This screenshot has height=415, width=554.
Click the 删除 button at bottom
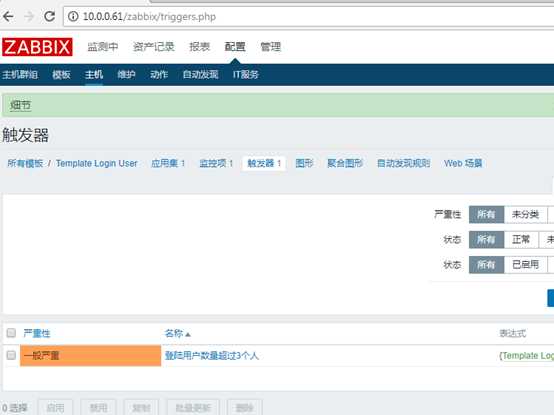[245, 408]
